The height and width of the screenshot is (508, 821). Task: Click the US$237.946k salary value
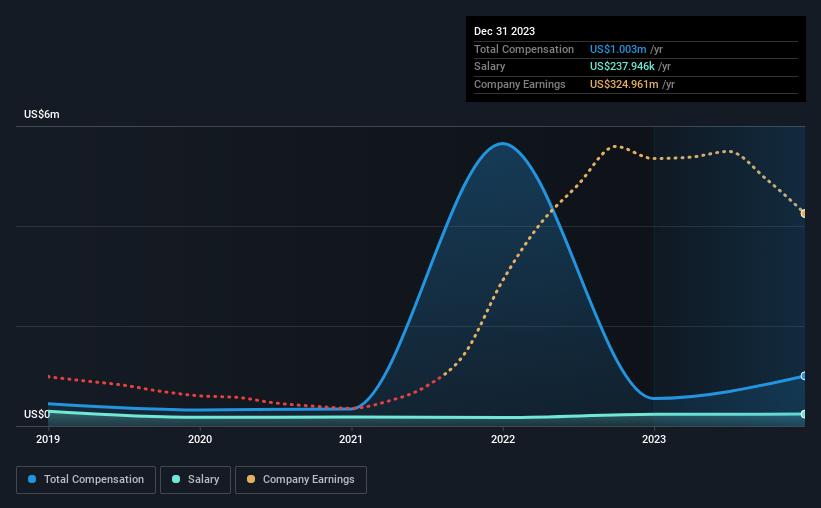point(622,67)
